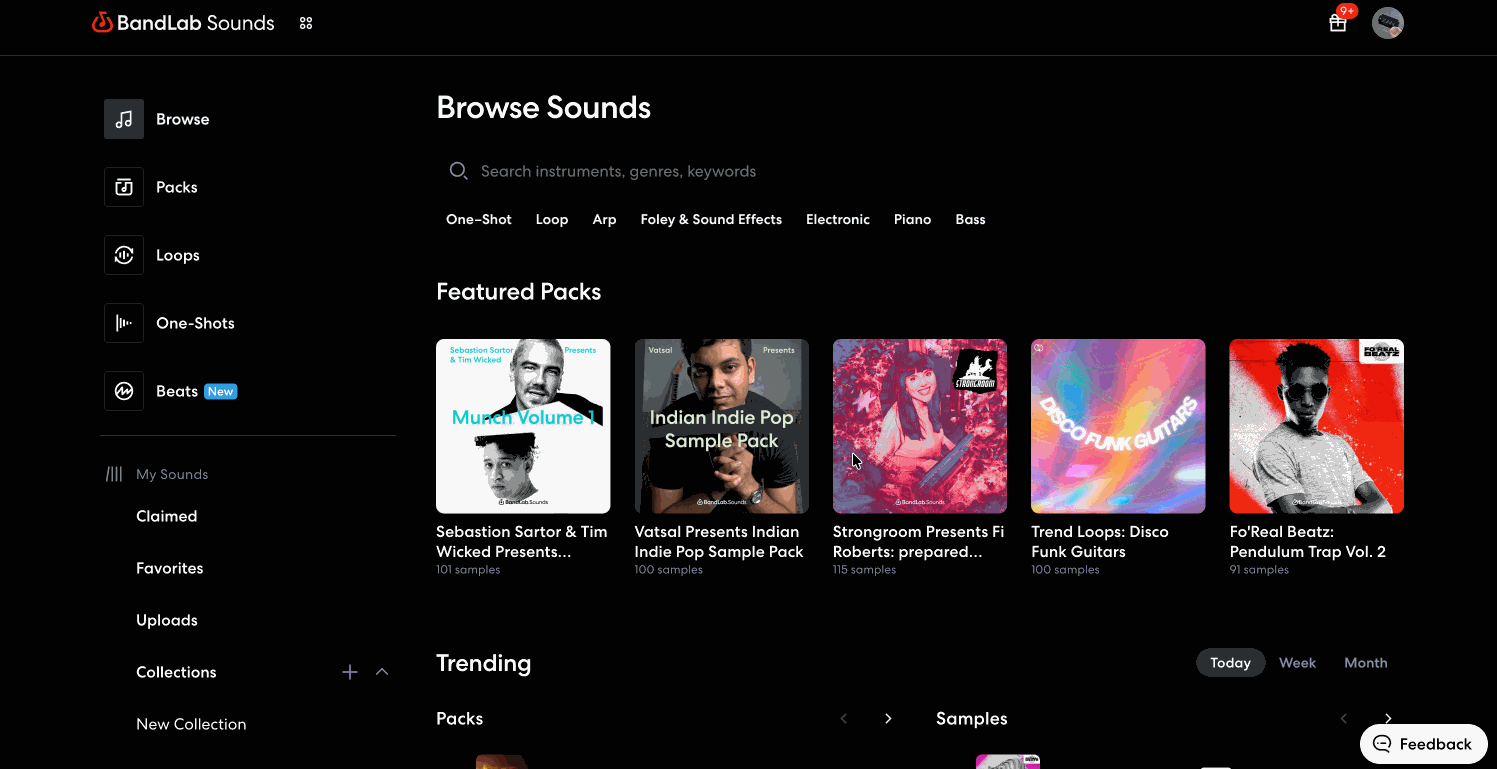Viewport: 1497px width, 769px height.
Task: Filter by the One-Shot tag
Action: point(479,219)
